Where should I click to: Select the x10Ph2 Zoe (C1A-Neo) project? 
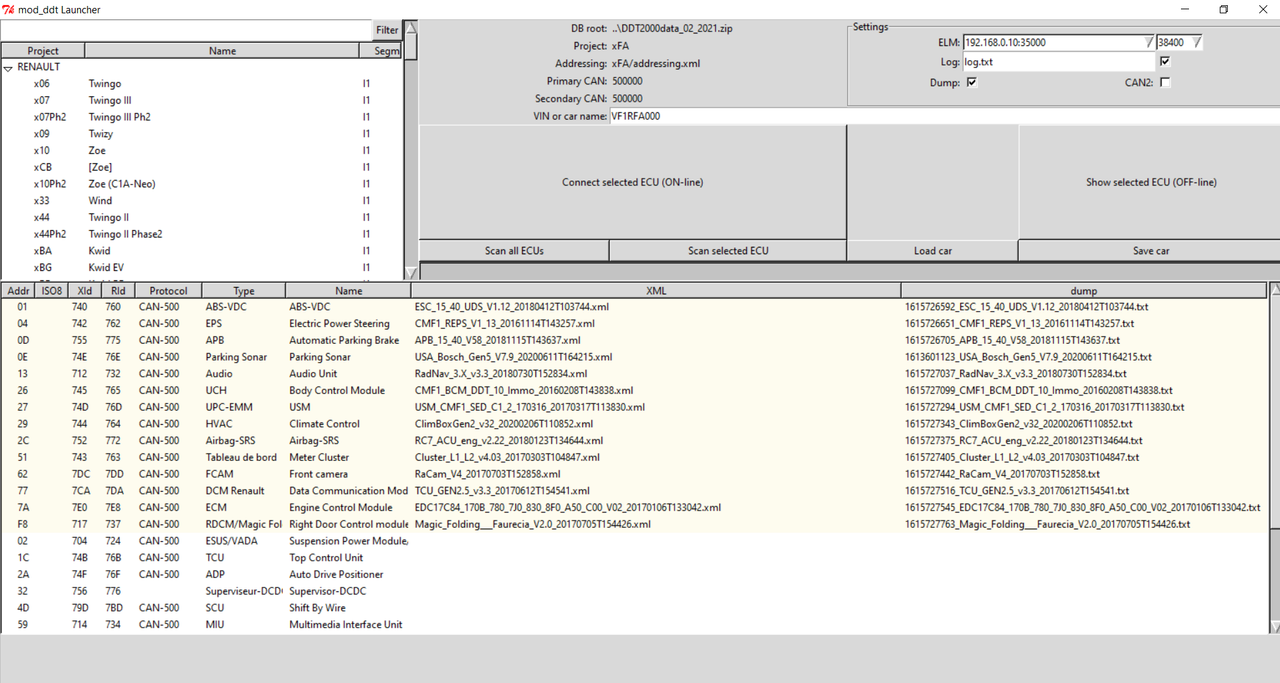[201, 184]
